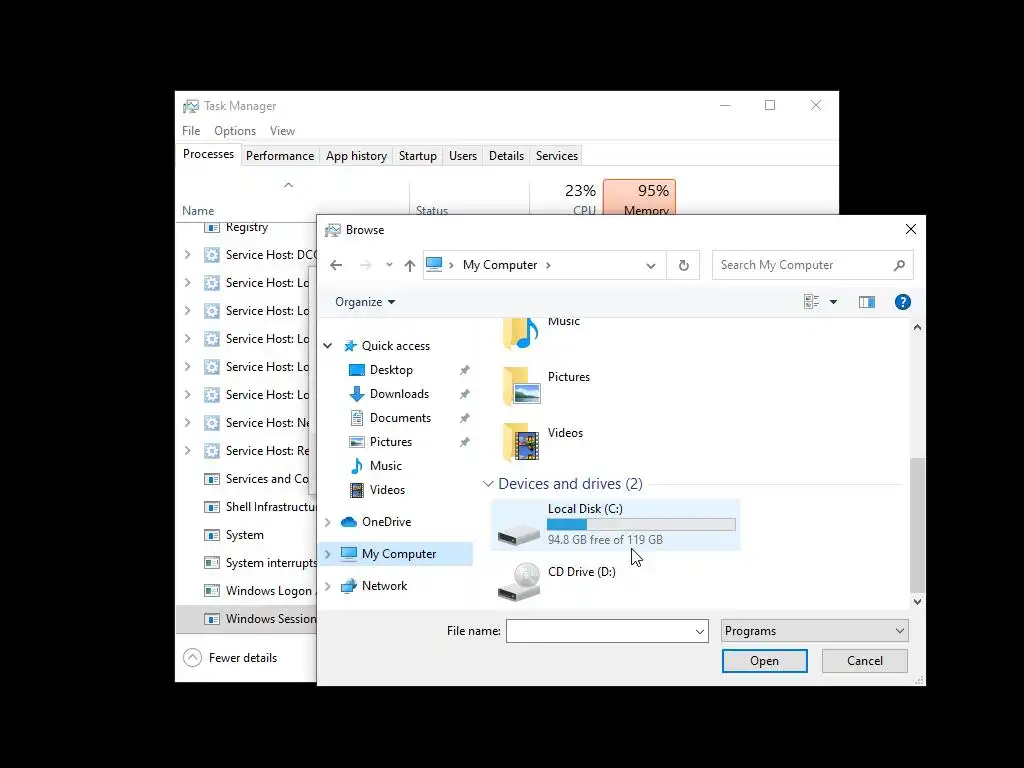
Task: Select the System process row icon
Action: click(212, 536)
